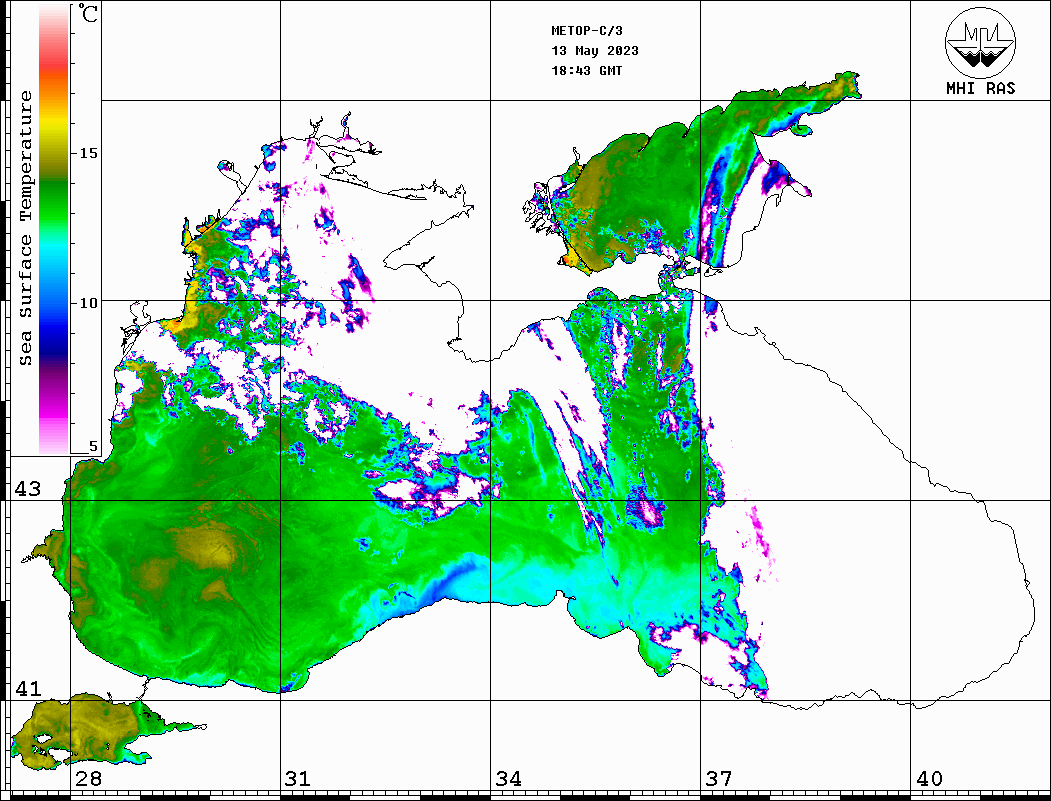Click longitude label 31
Image resolution: width=1051 pixels, height=801 pixels.
298,779
